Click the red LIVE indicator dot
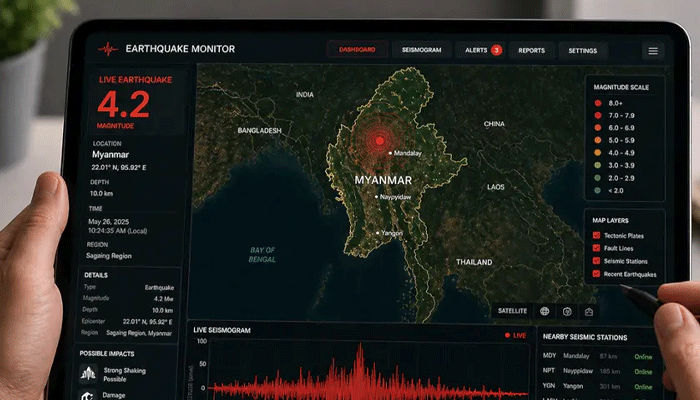Image resolution: width=700 pixels, height=400 pixels. tap(508, 335)
